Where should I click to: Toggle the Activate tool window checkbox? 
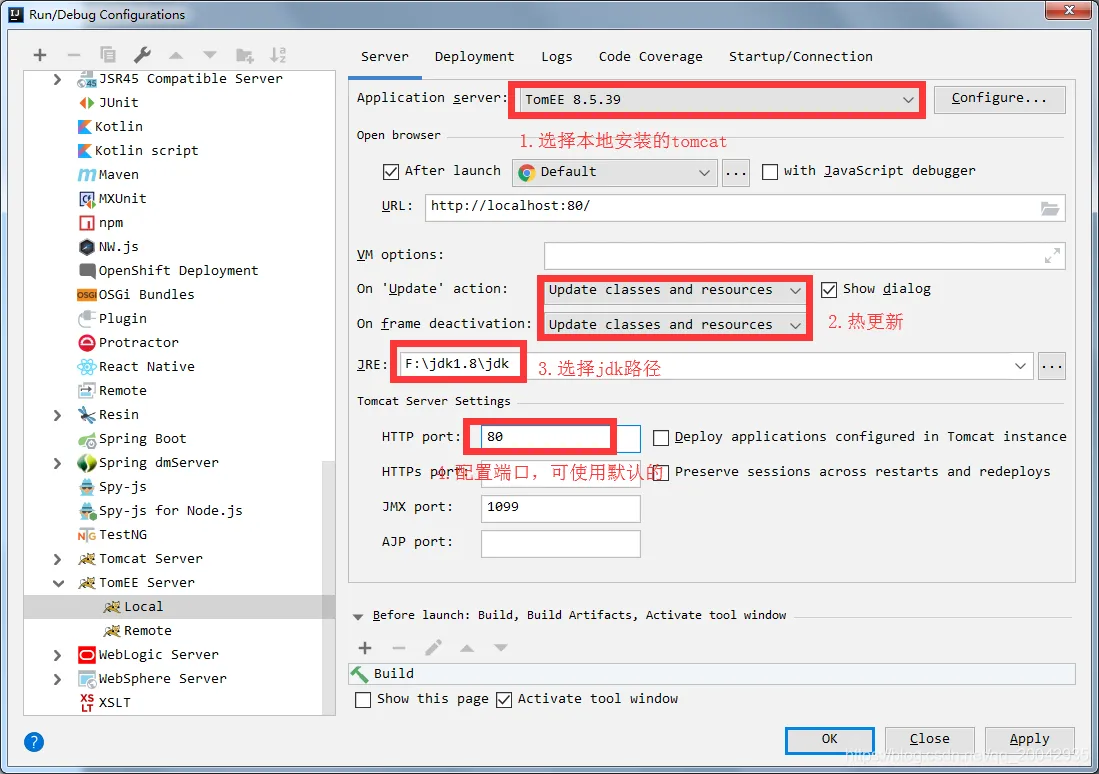504,700
